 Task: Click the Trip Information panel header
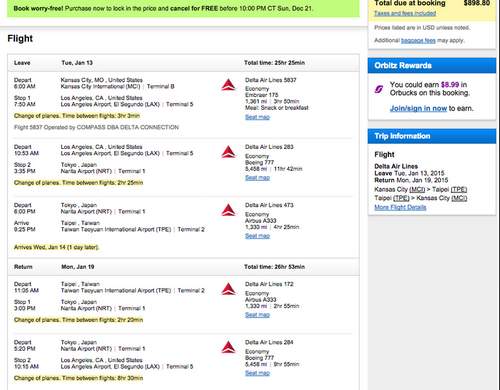(432, 136)
